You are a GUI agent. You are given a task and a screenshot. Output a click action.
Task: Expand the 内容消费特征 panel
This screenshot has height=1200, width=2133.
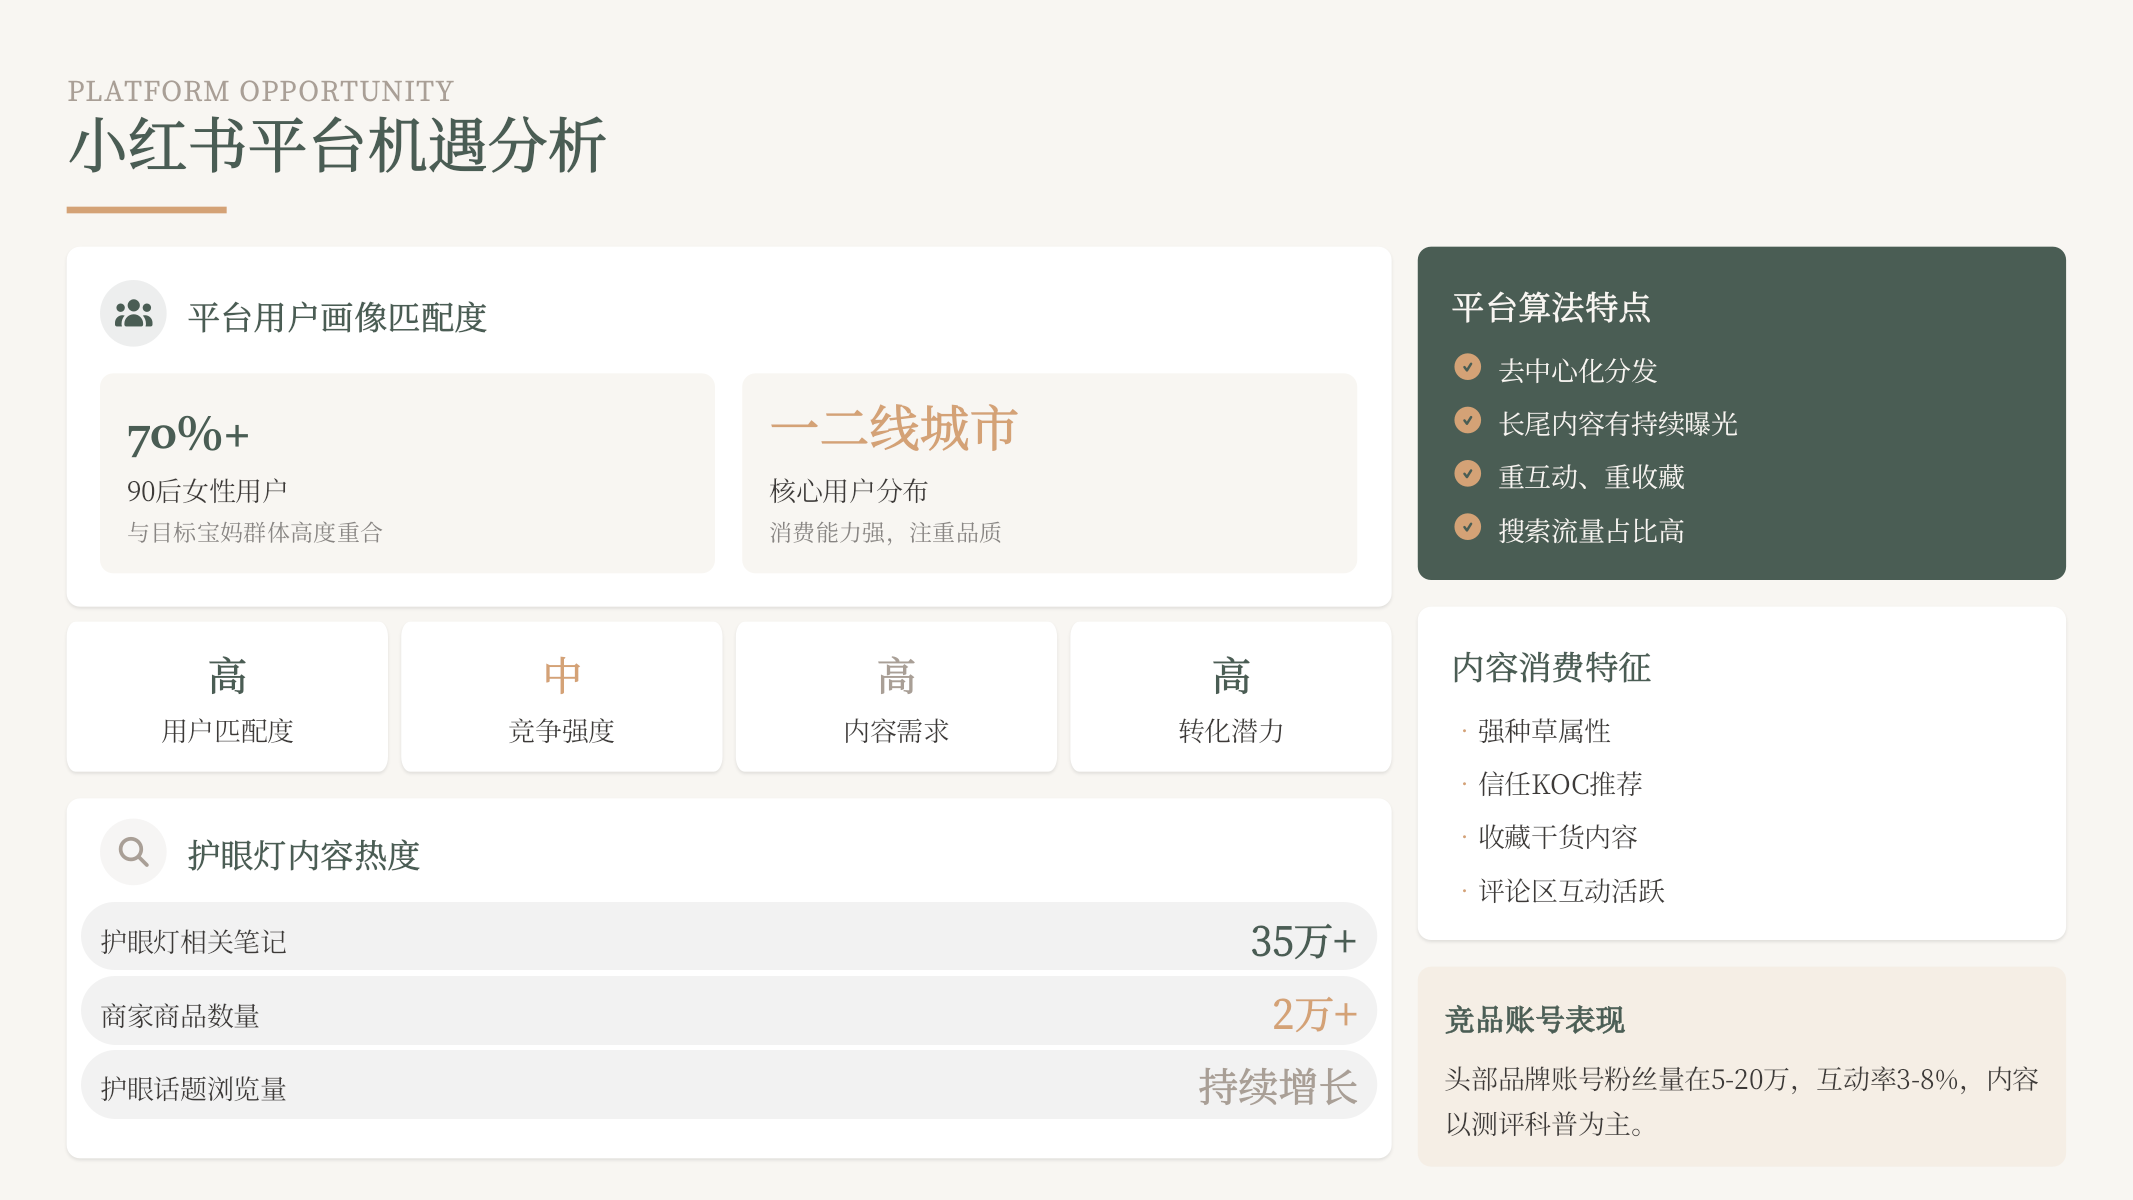(1551, 667)
